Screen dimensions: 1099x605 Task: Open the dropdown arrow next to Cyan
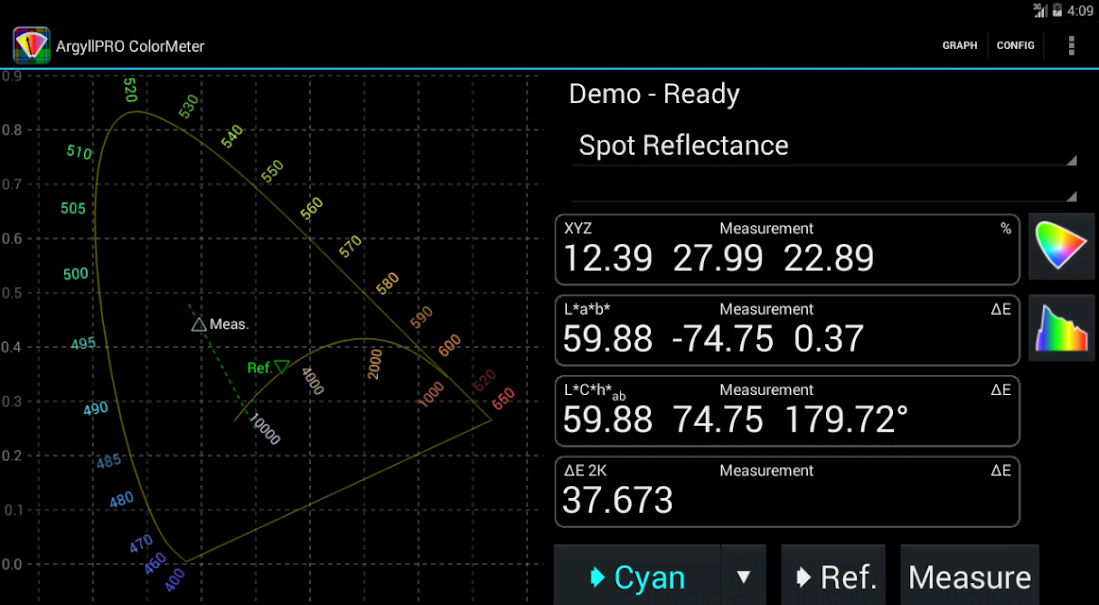click(x=744, y=577)
